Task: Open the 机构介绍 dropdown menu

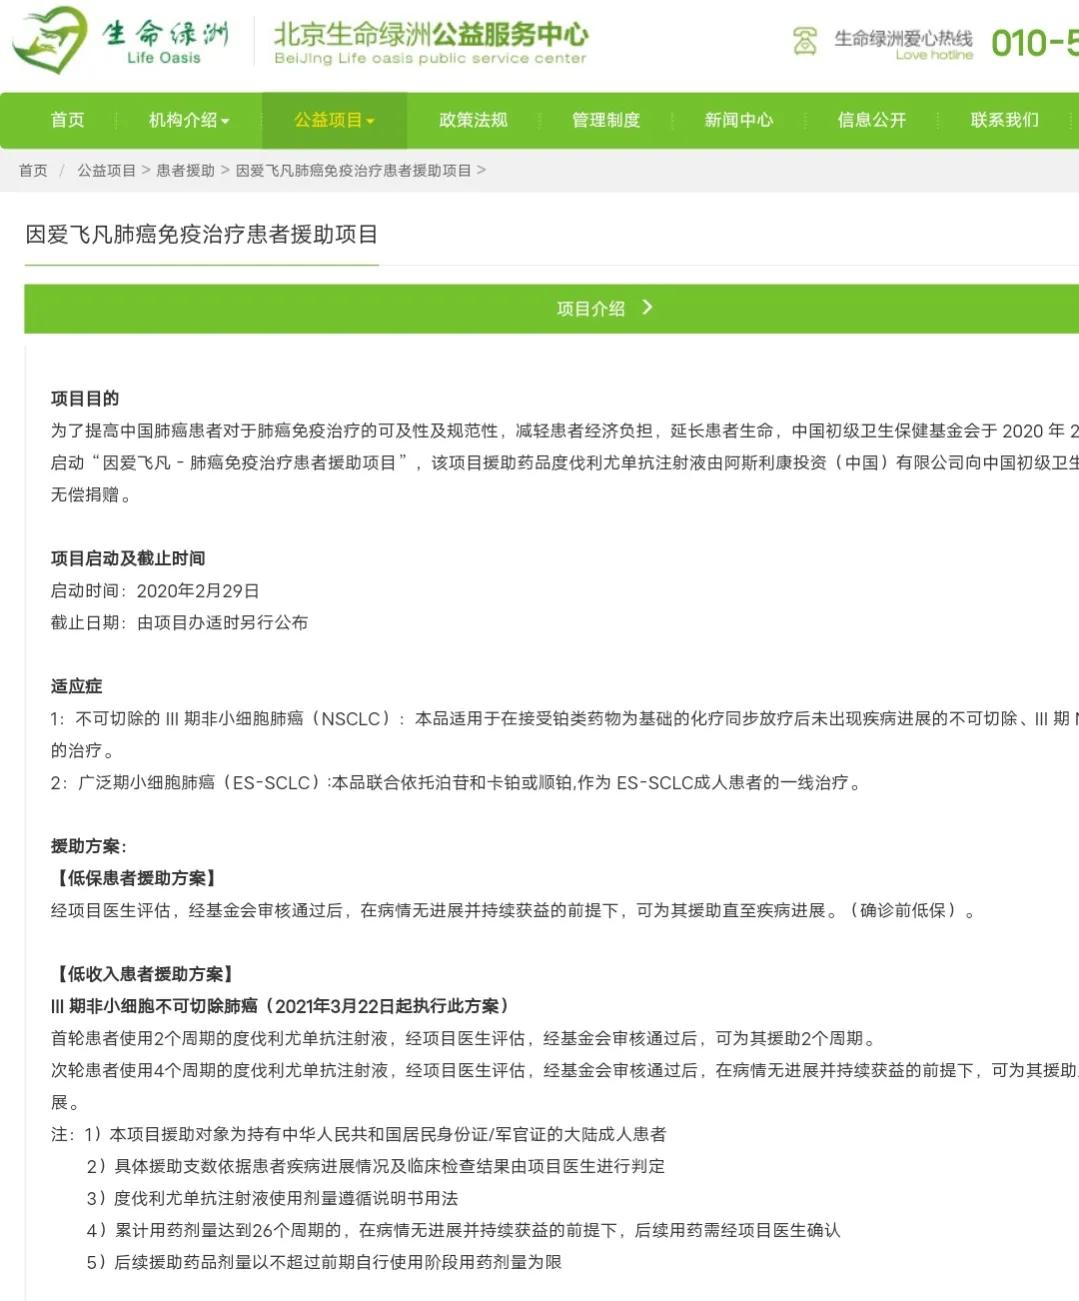Action: (187, 120)
